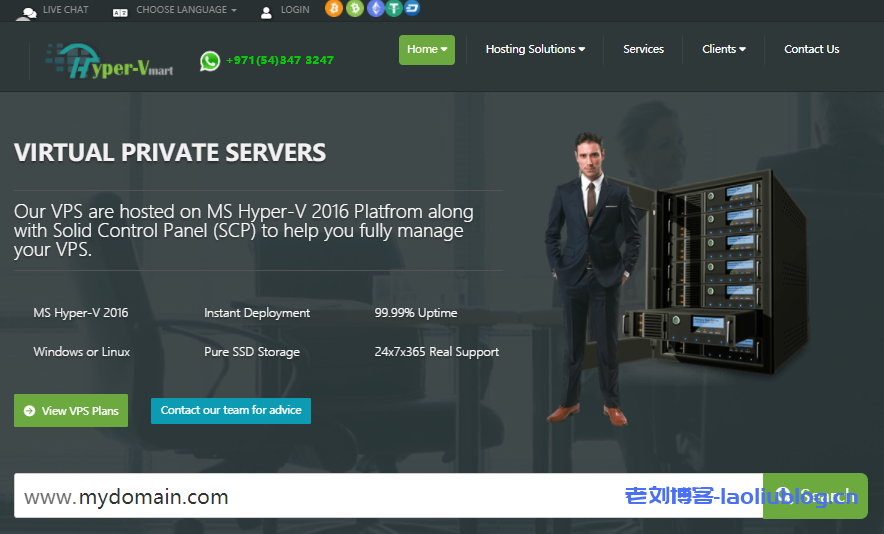Expand the Clients dropdown menu
The width and height of the screenshot is (884, 534).
pyautogui.click(x=724, y=49)
